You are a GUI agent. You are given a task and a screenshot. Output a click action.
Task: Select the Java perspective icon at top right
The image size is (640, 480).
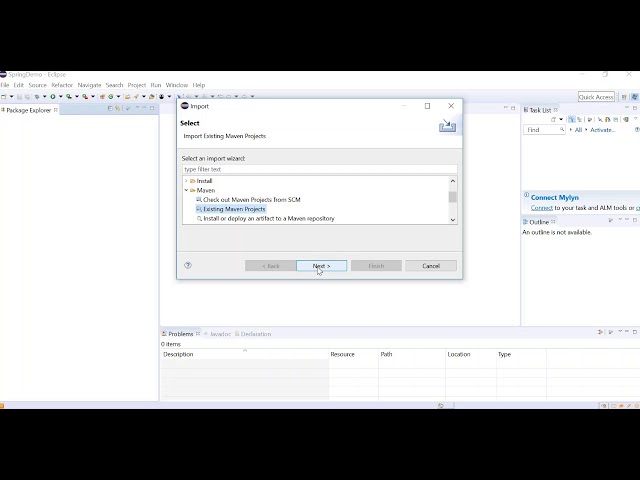[635, 97]
